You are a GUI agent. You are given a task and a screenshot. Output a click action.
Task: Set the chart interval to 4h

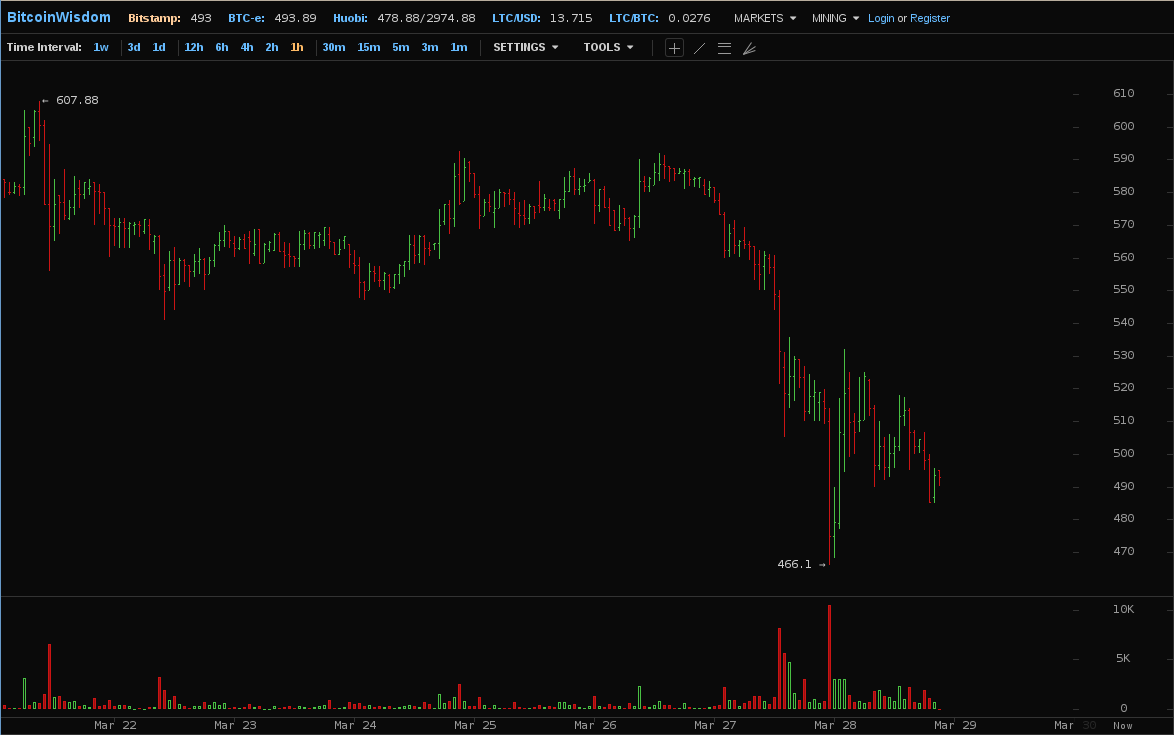point(247,47)
